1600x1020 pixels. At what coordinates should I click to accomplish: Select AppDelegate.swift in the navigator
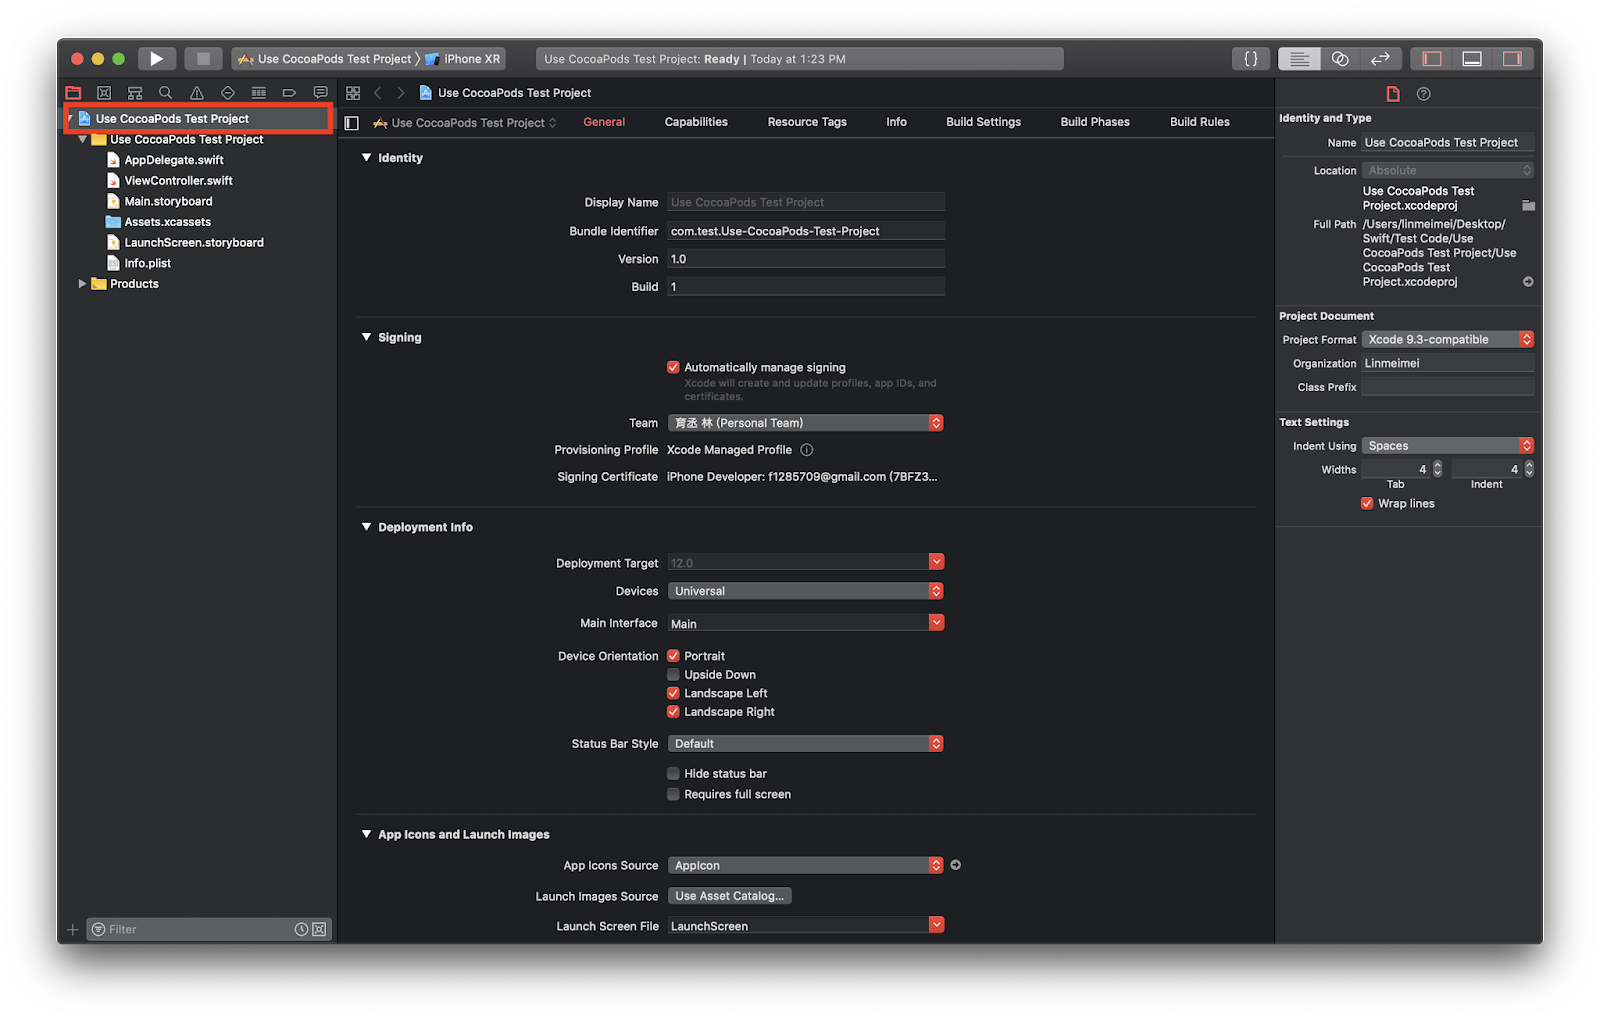click(174, 160)
